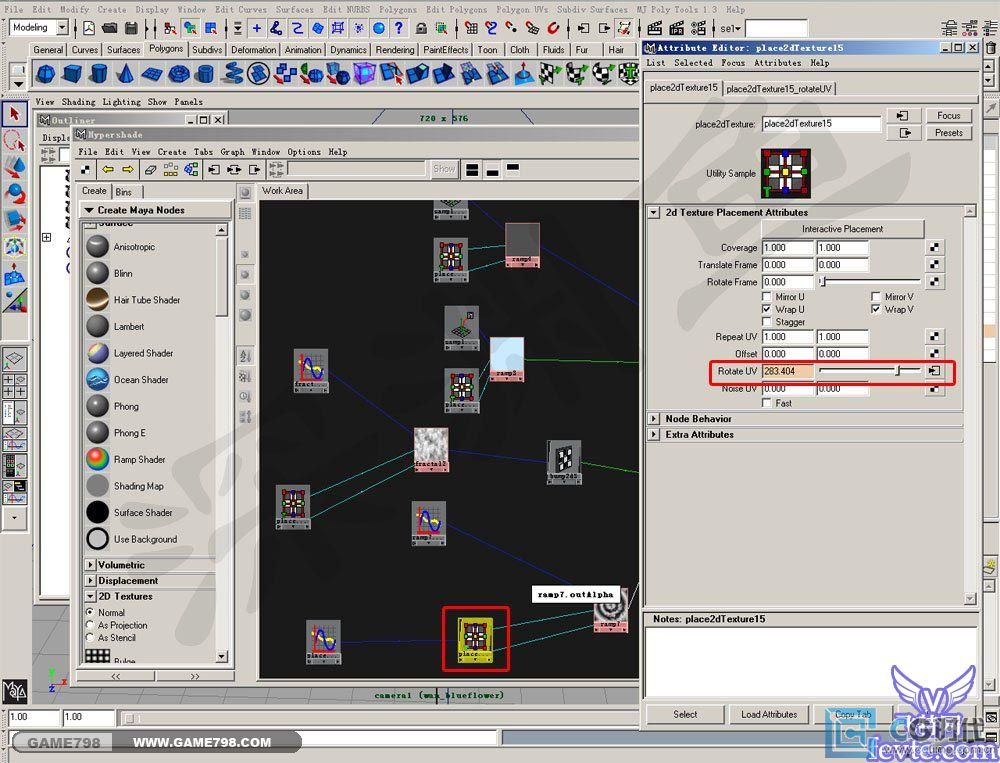The width and height of the screenshot is (1000, 763).
Task: Activate the Select arrow tool
Action: pyautogui.click(x=15, y=114)
